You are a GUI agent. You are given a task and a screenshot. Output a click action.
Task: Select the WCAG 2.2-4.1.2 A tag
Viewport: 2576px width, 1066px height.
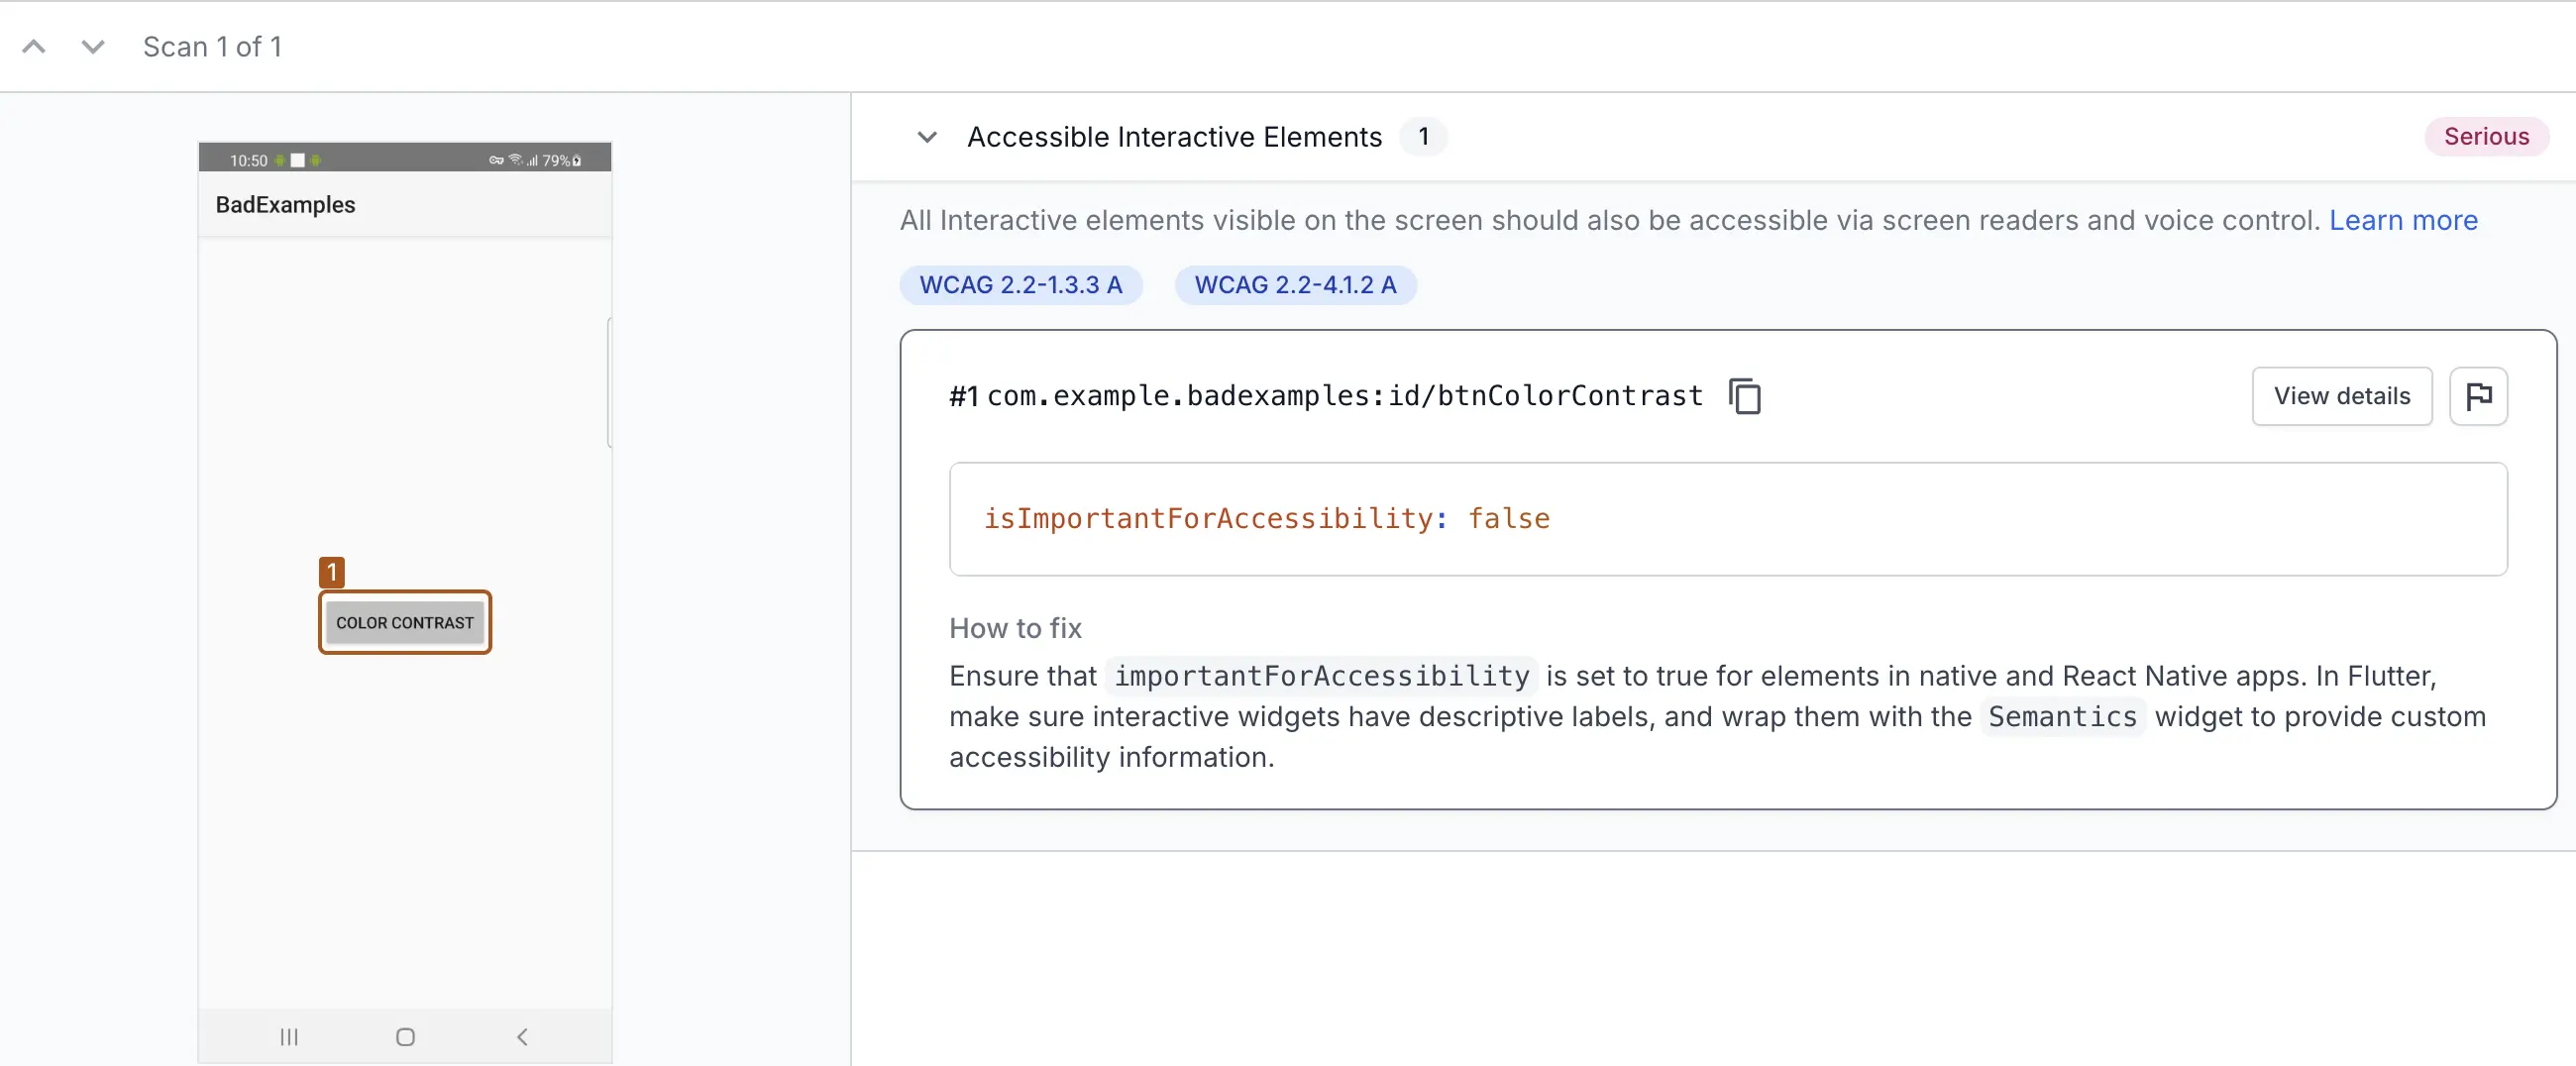coord(1294,285)
